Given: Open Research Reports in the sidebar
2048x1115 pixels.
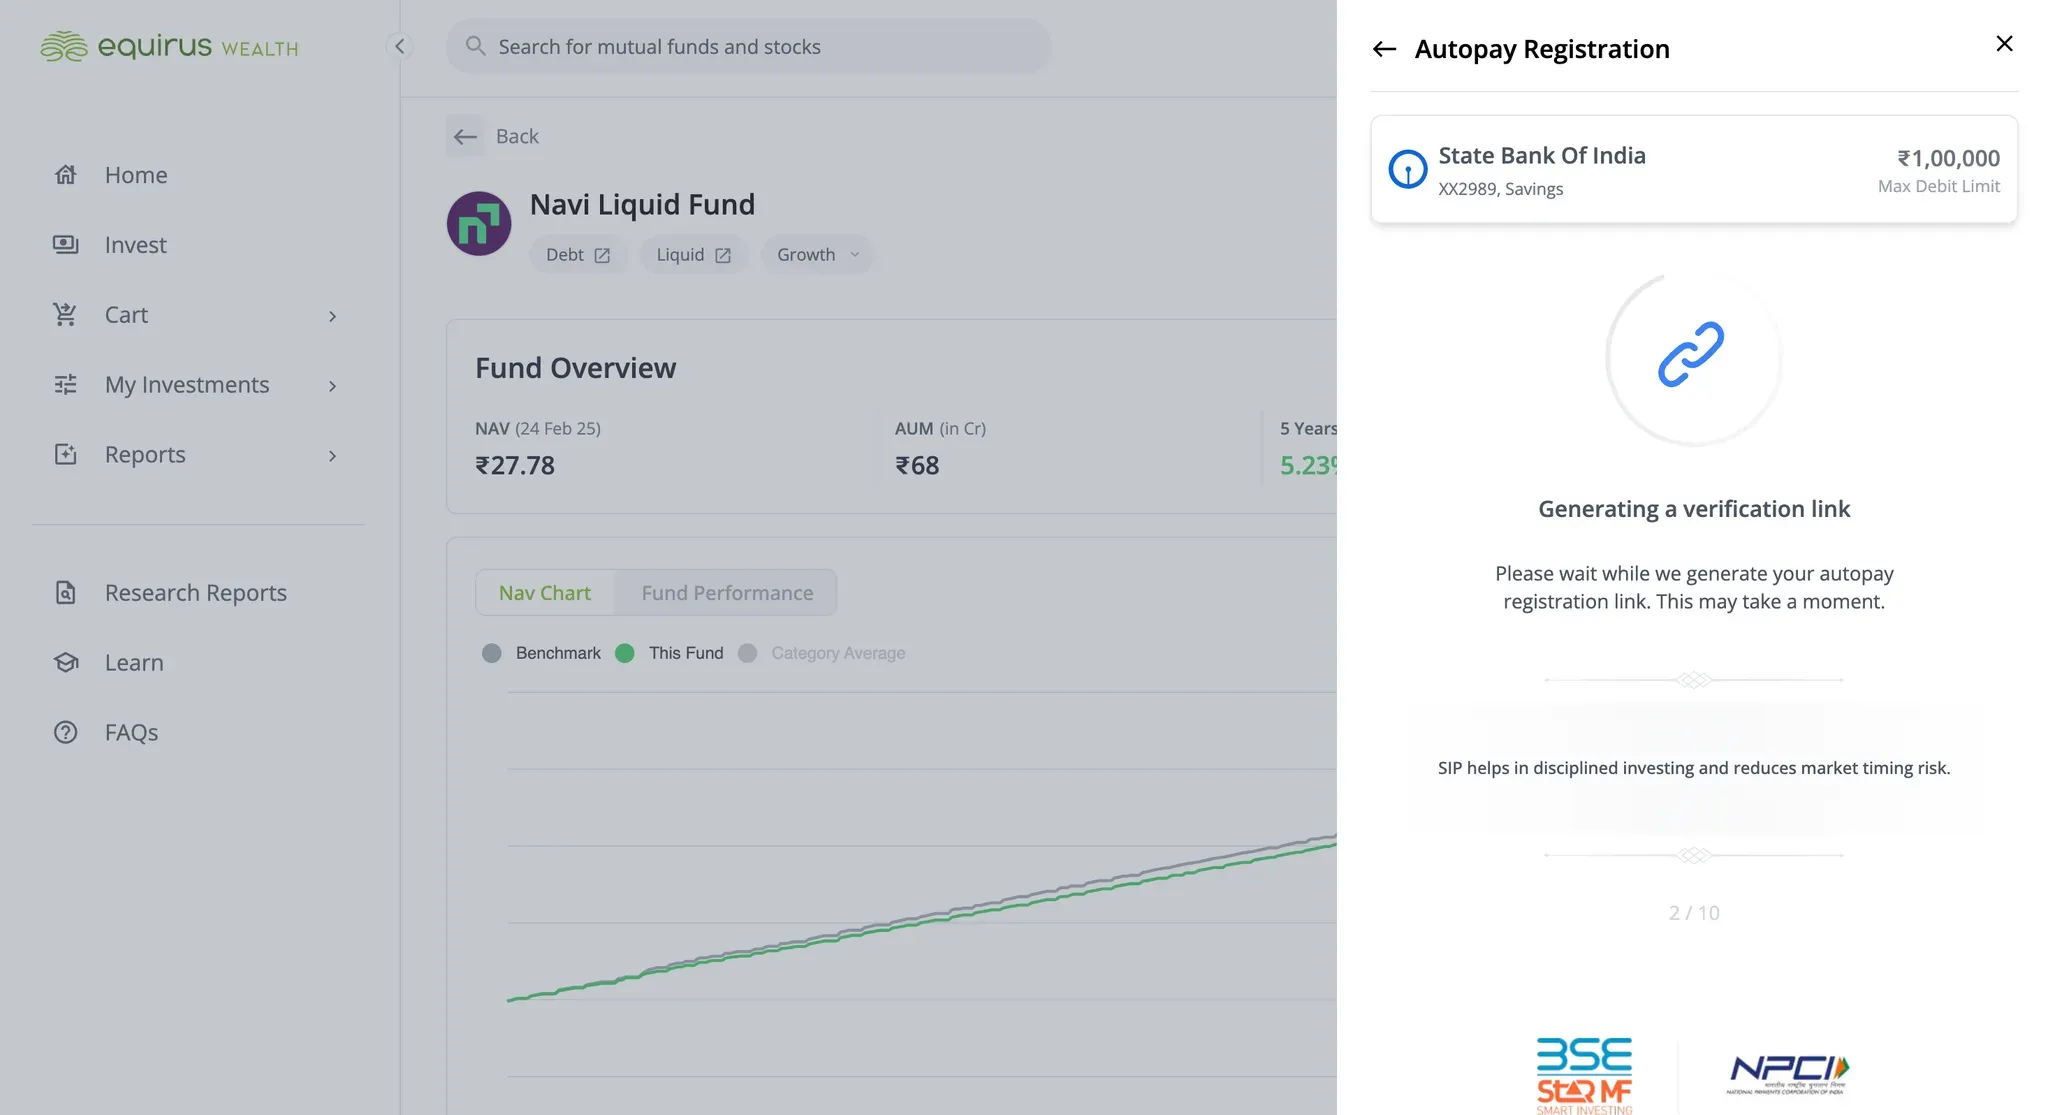Looking at the screenshot, I should point(198,593).
